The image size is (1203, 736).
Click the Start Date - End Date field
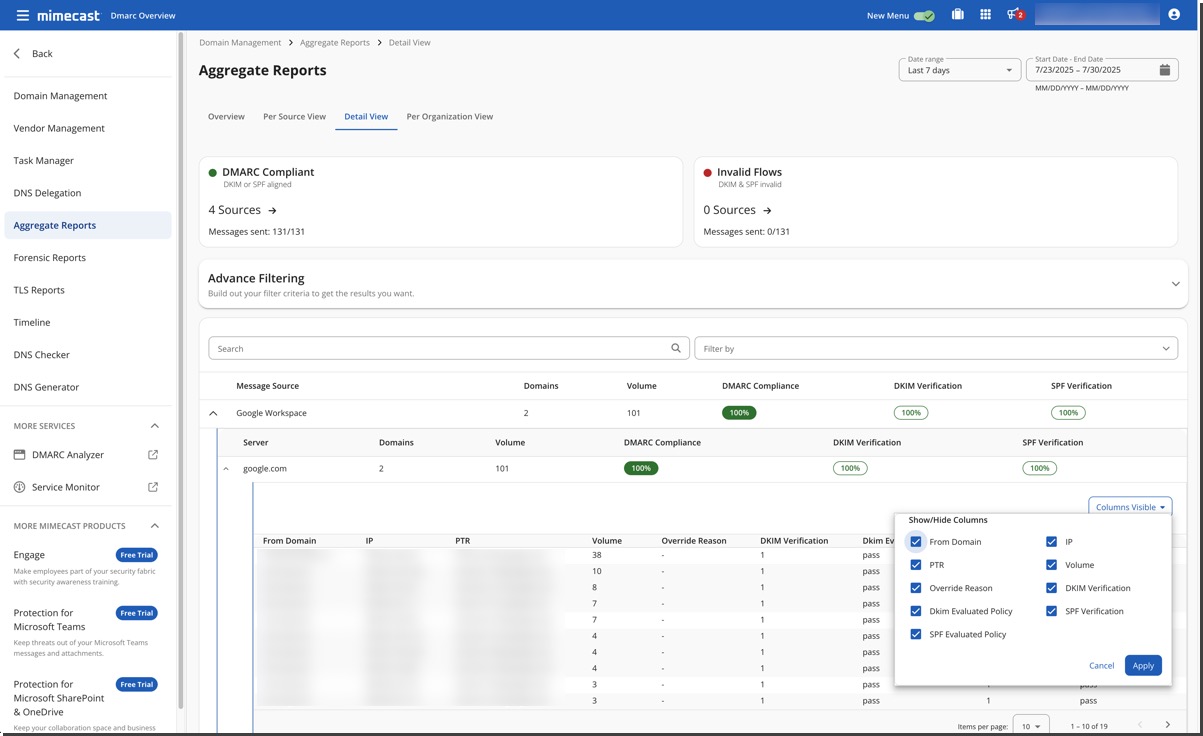coord(1103,70)
